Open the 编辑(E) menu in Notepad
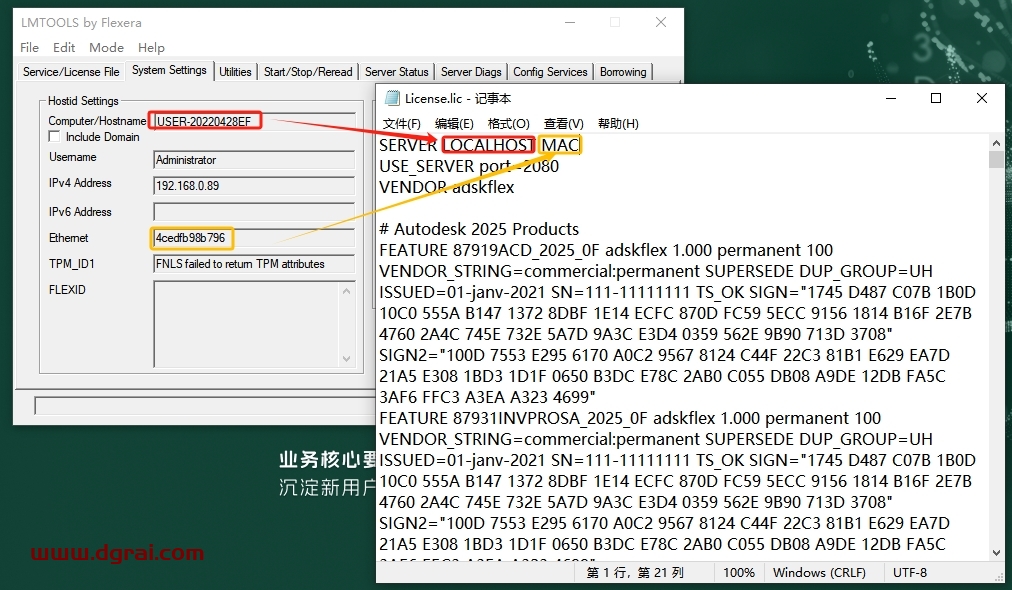Screen dimensions: 1012x590 [454, 123]
